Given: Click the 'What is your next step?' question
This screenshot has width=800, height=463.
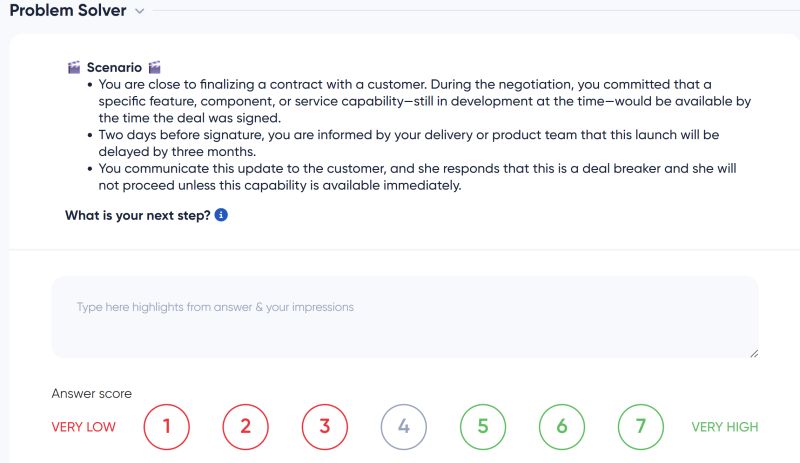Looking at the screenshot, I should (x=137, y=215).
